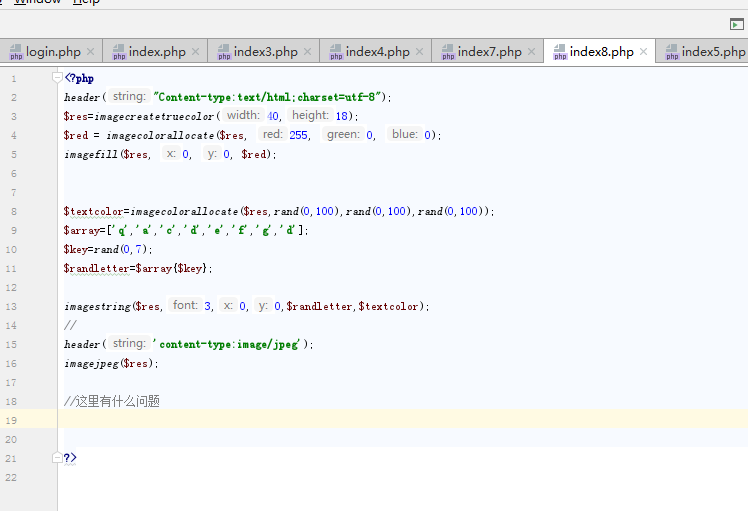748x511 pixels.
Task: Open the index3.php editor tab
Action: click(263, 52)
